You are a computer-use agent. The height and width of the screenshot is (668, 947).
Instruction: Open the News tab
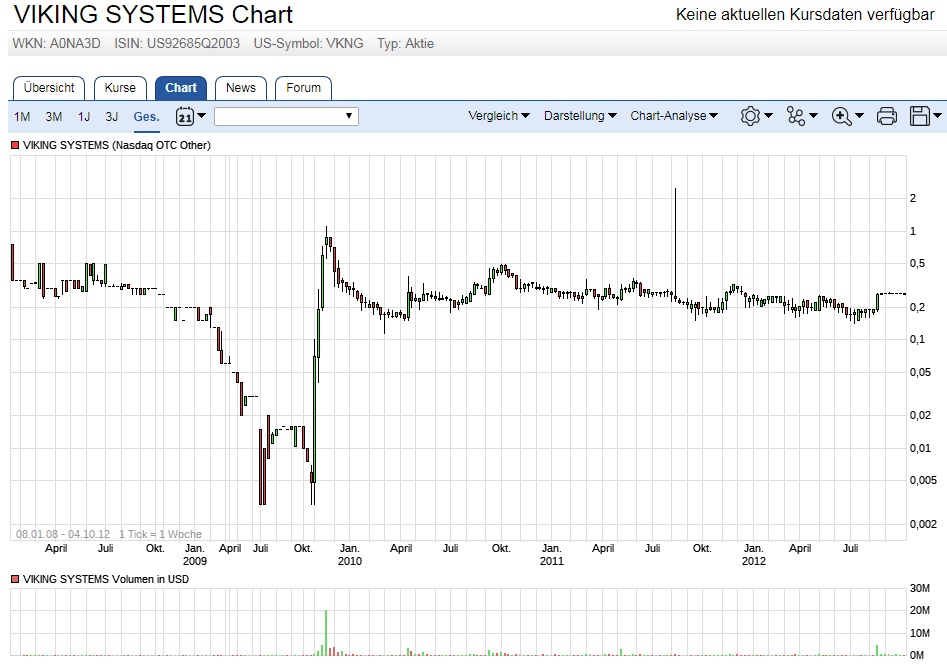[241, 88]
